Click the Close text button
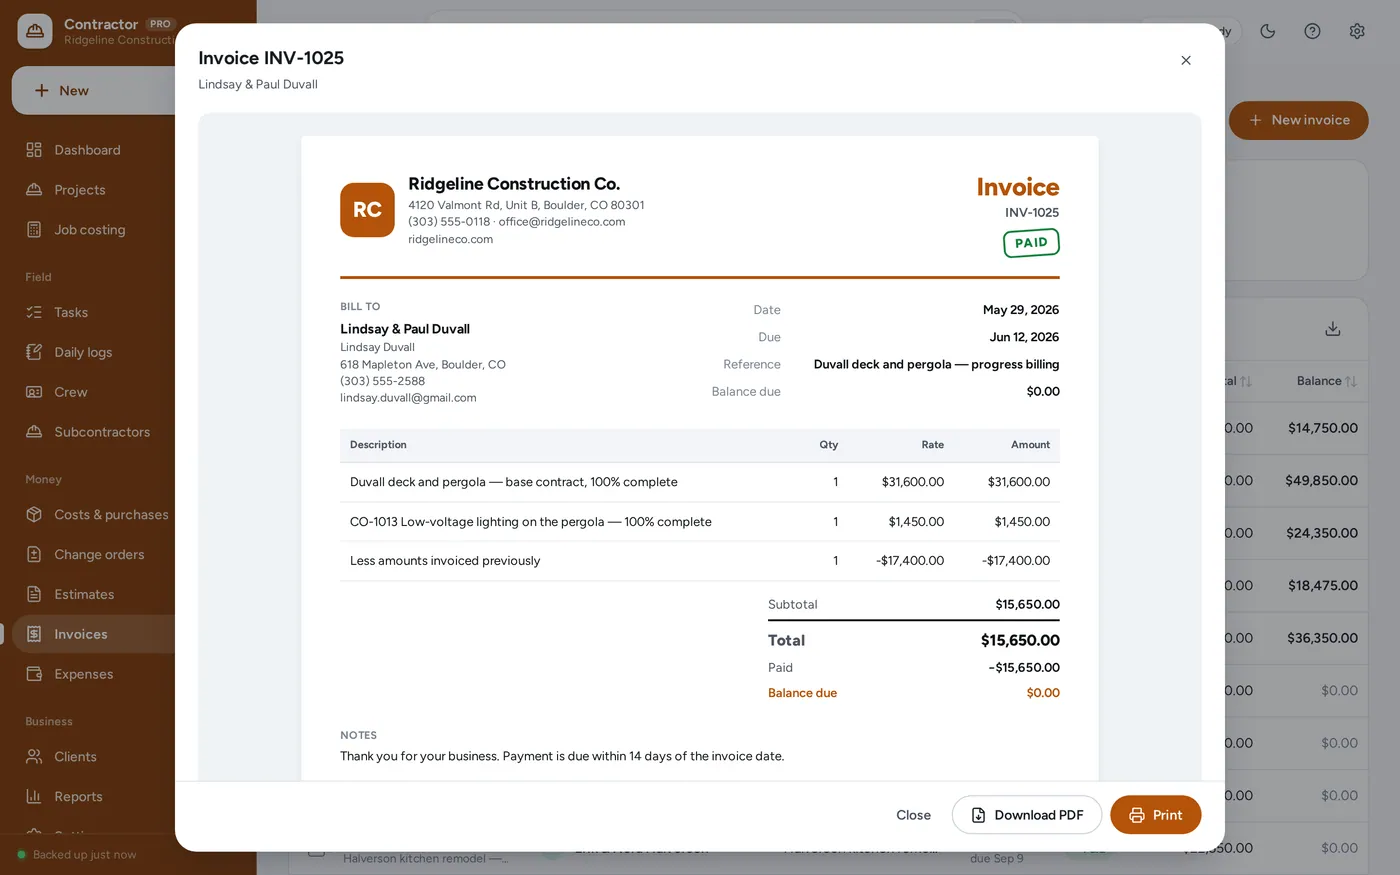This screenshot has width=1400, height=875. point(913,815)
